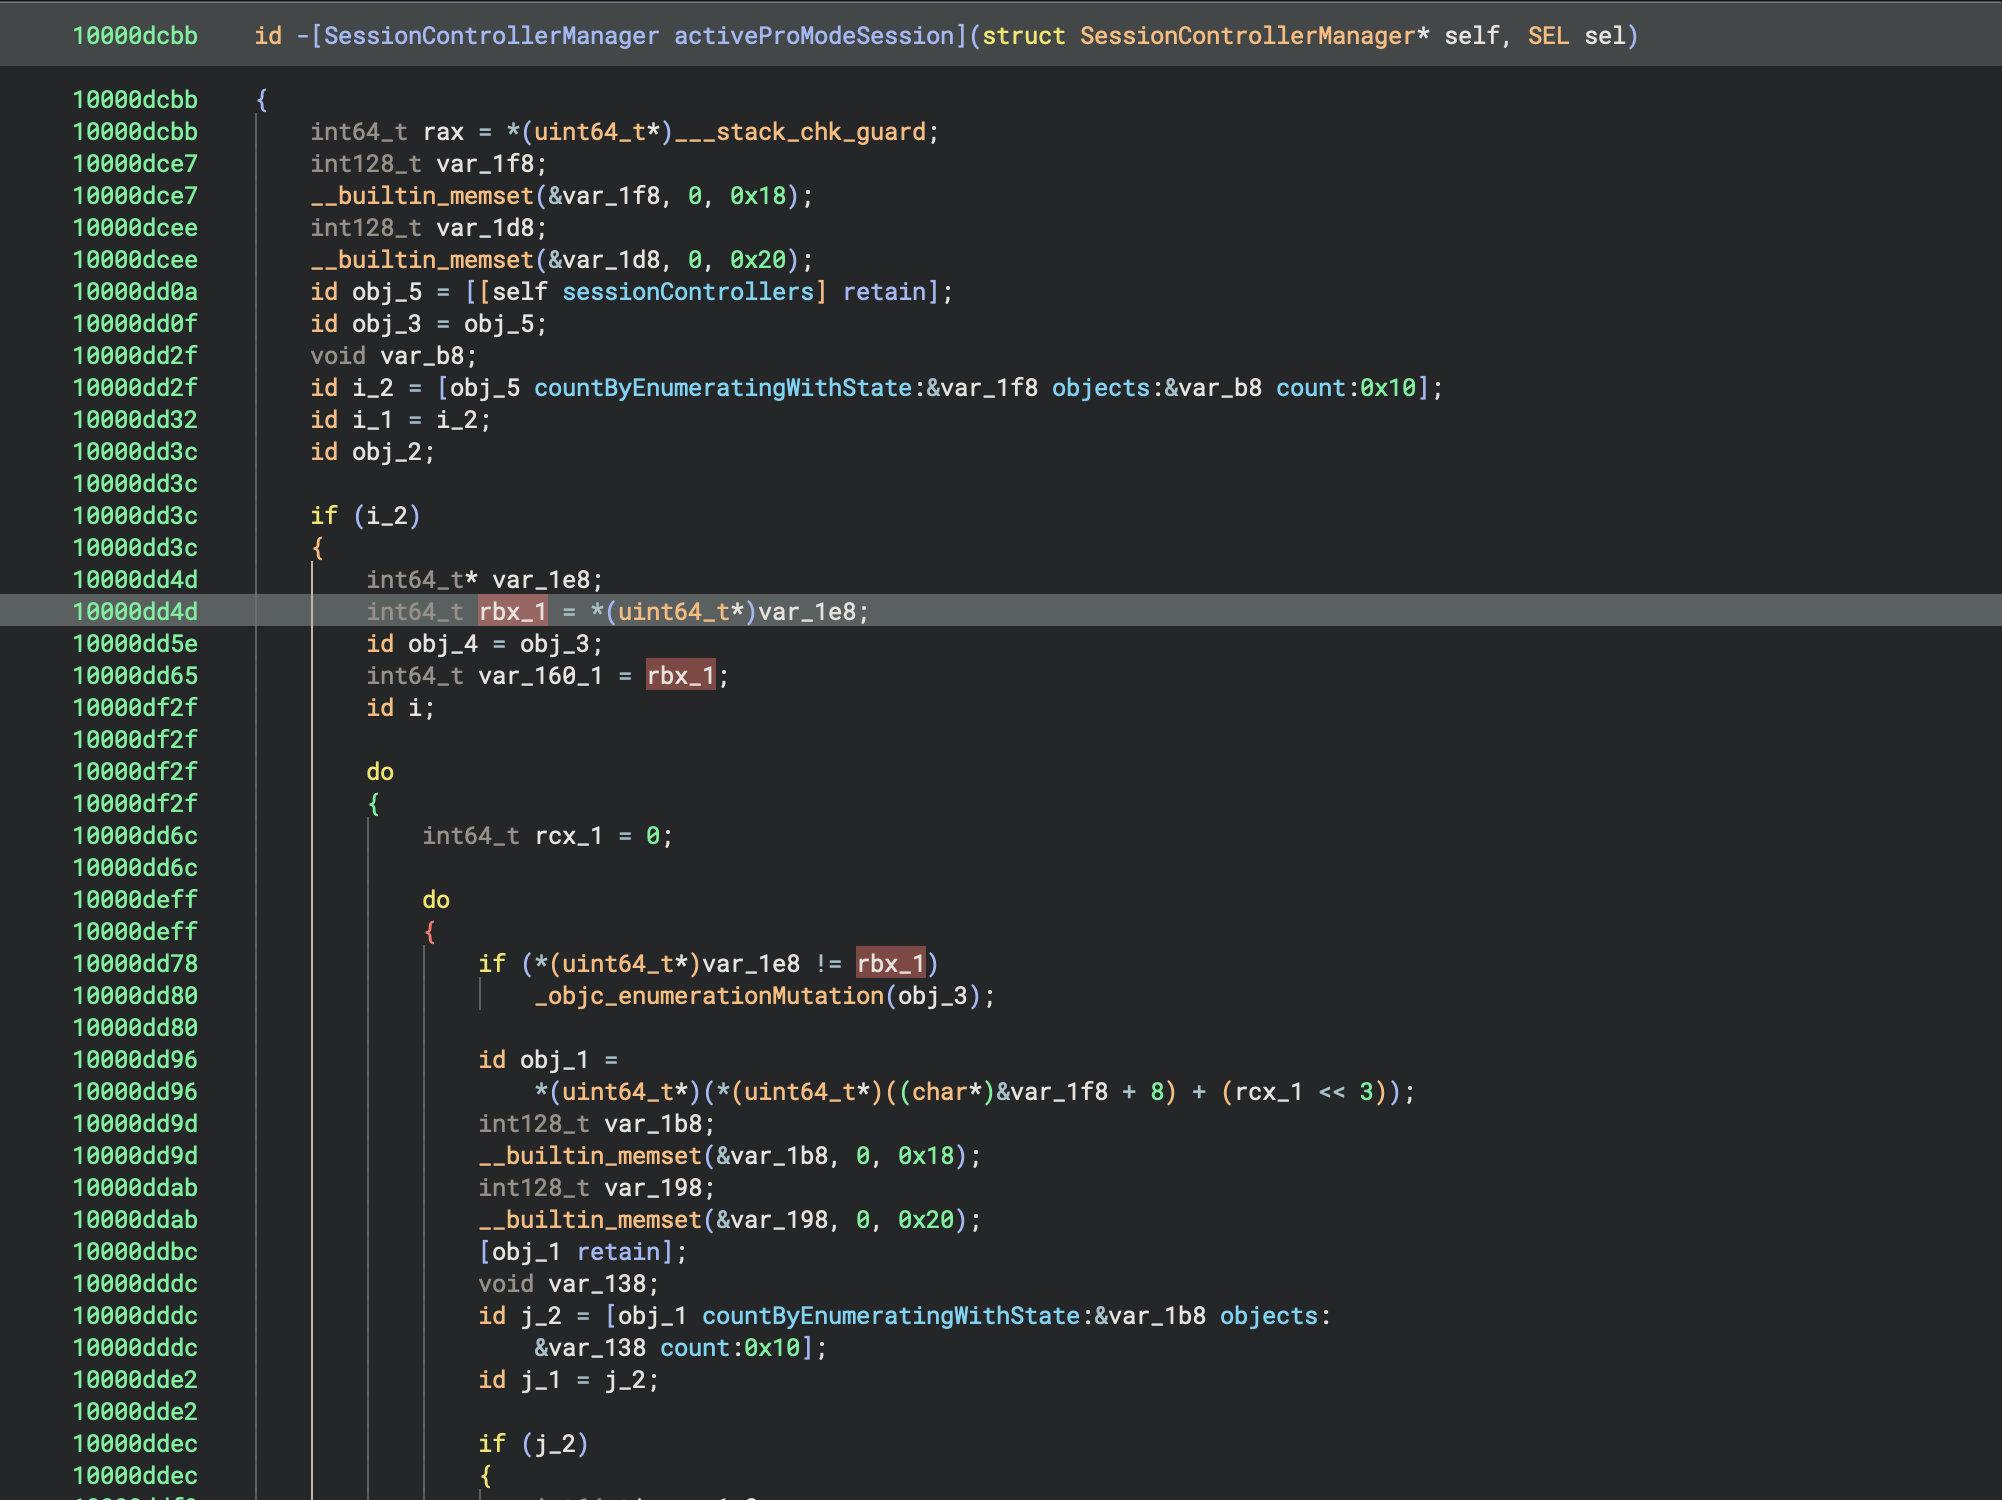Click address 10000dd78 in the gutter

pos(135,964)
